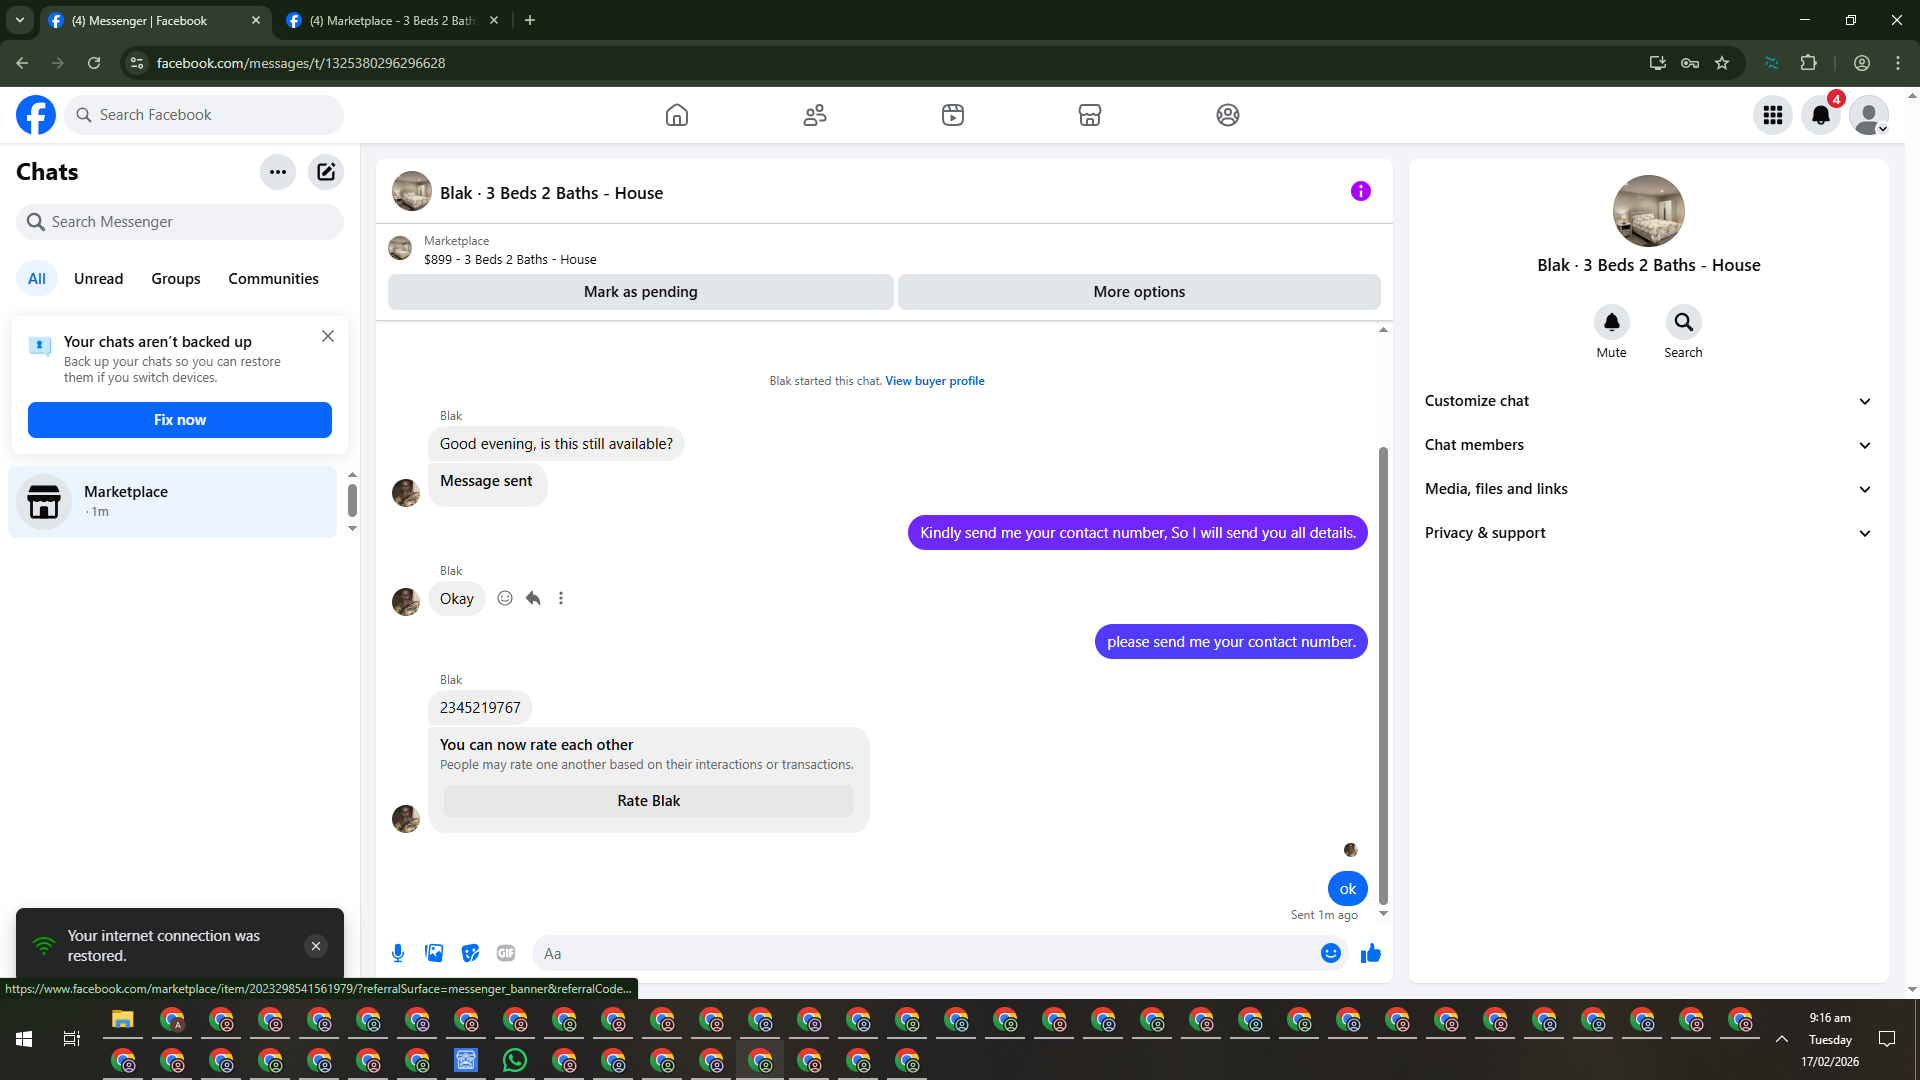Click Mark as pending button
Screen dimensions: 1920x1080
pyautogui.click(x=641, y=292)
